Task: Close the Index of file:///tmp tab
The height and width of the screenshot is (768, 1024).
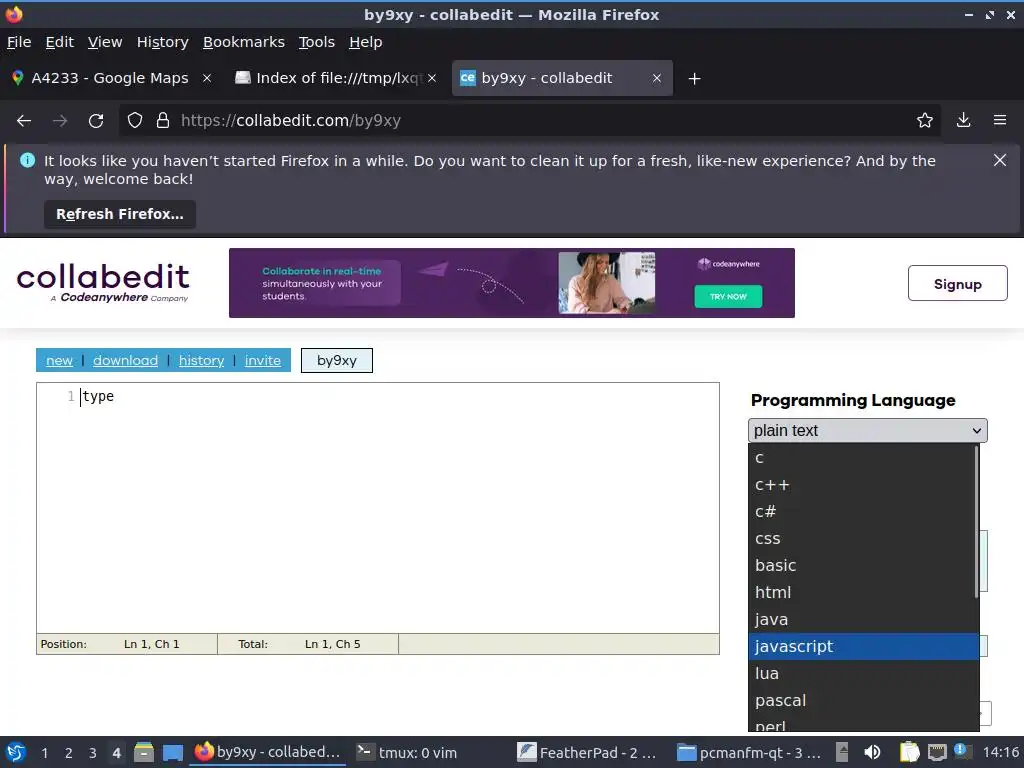Action: 432,78
